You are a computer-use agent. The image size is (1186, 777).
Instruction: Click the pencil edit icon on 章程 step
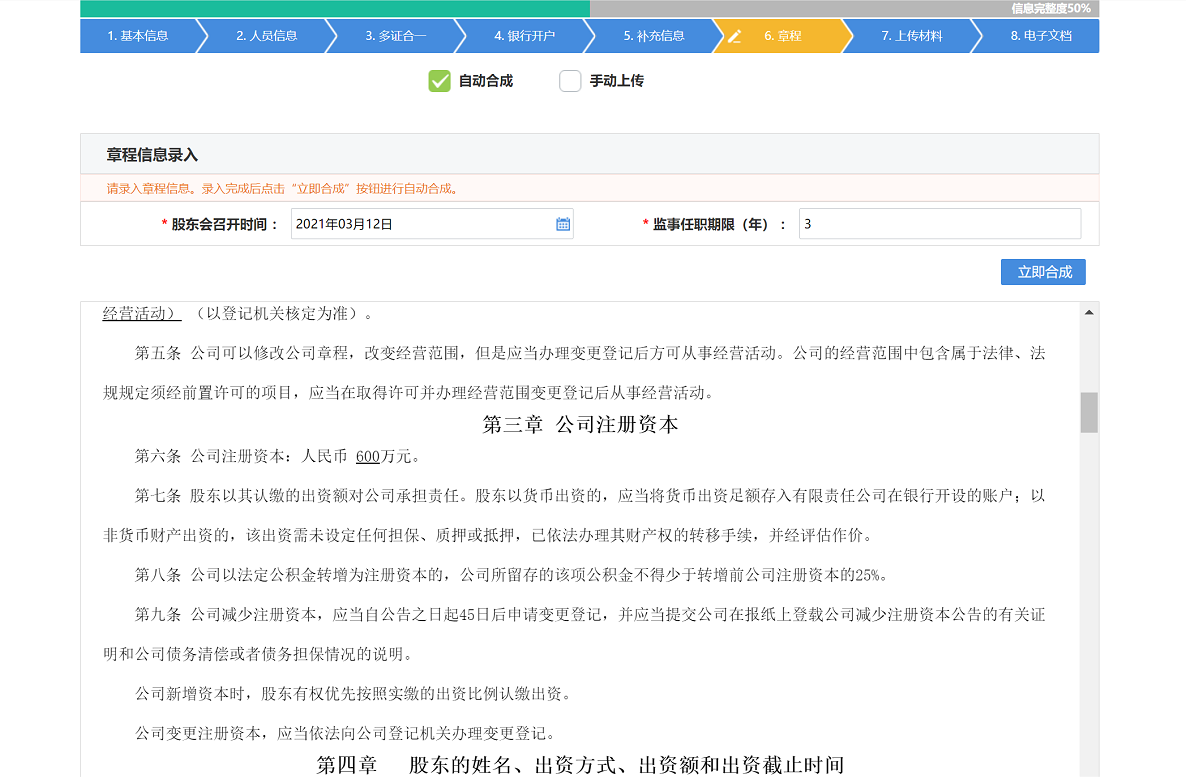pos(734,36)
